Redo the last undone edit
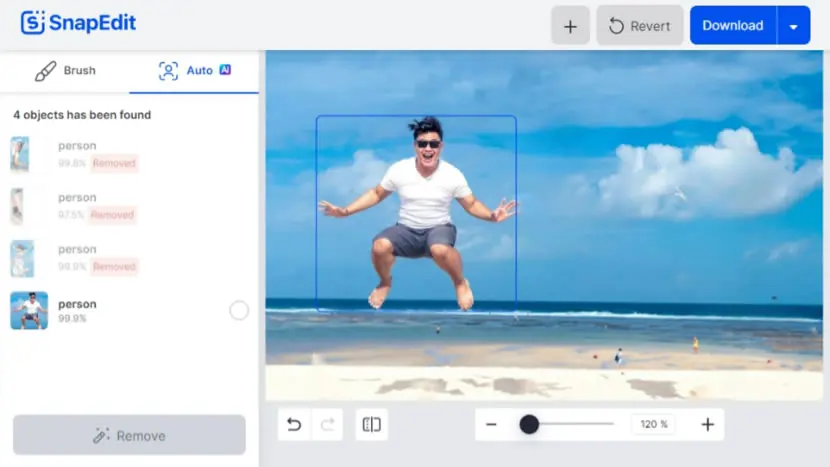The width and height of the screenshot is (830, 467). pos(327,424)
